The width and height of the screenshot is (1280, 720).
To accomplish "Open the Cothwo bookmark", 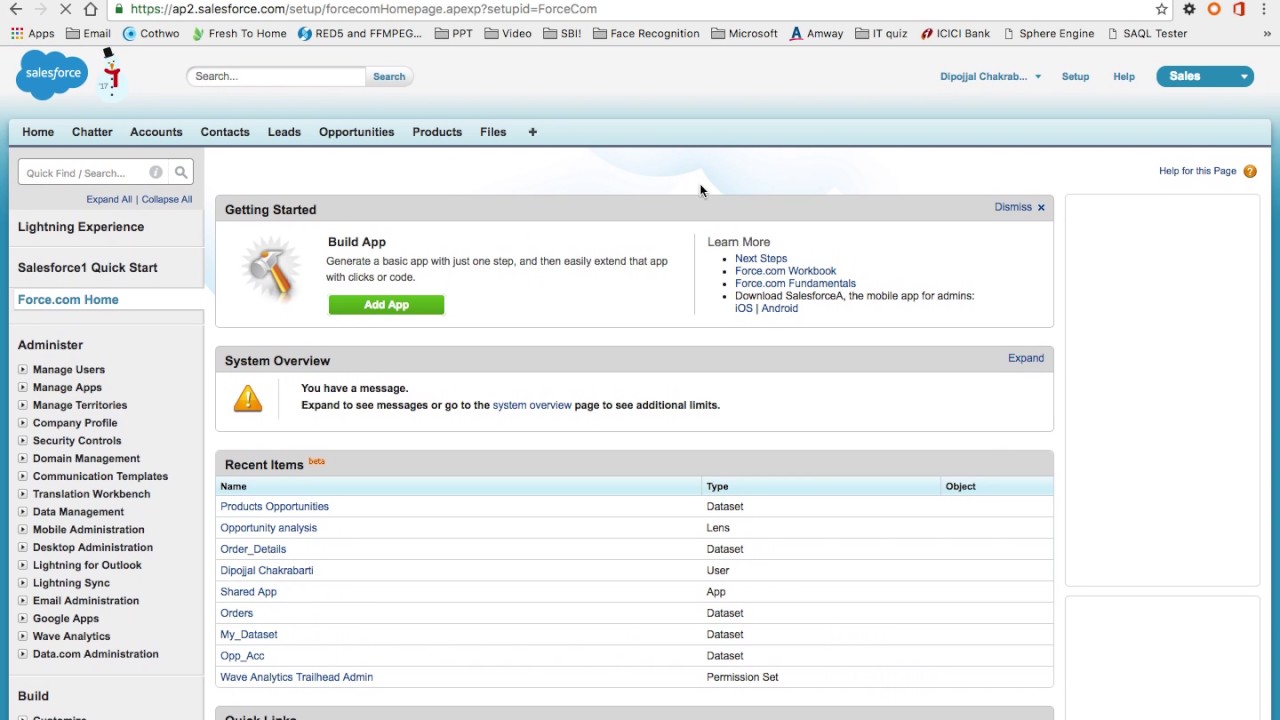I will point(151,33).
